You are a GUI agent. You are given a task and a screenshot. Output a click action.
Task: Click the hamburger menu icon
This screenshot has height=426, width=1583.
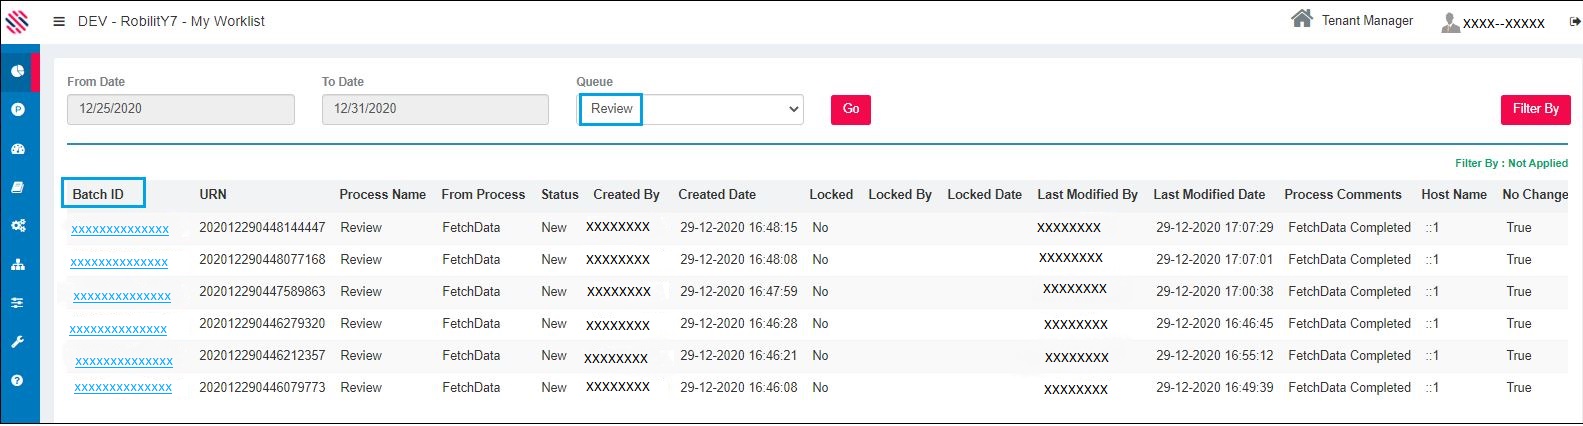coord(59,21)
